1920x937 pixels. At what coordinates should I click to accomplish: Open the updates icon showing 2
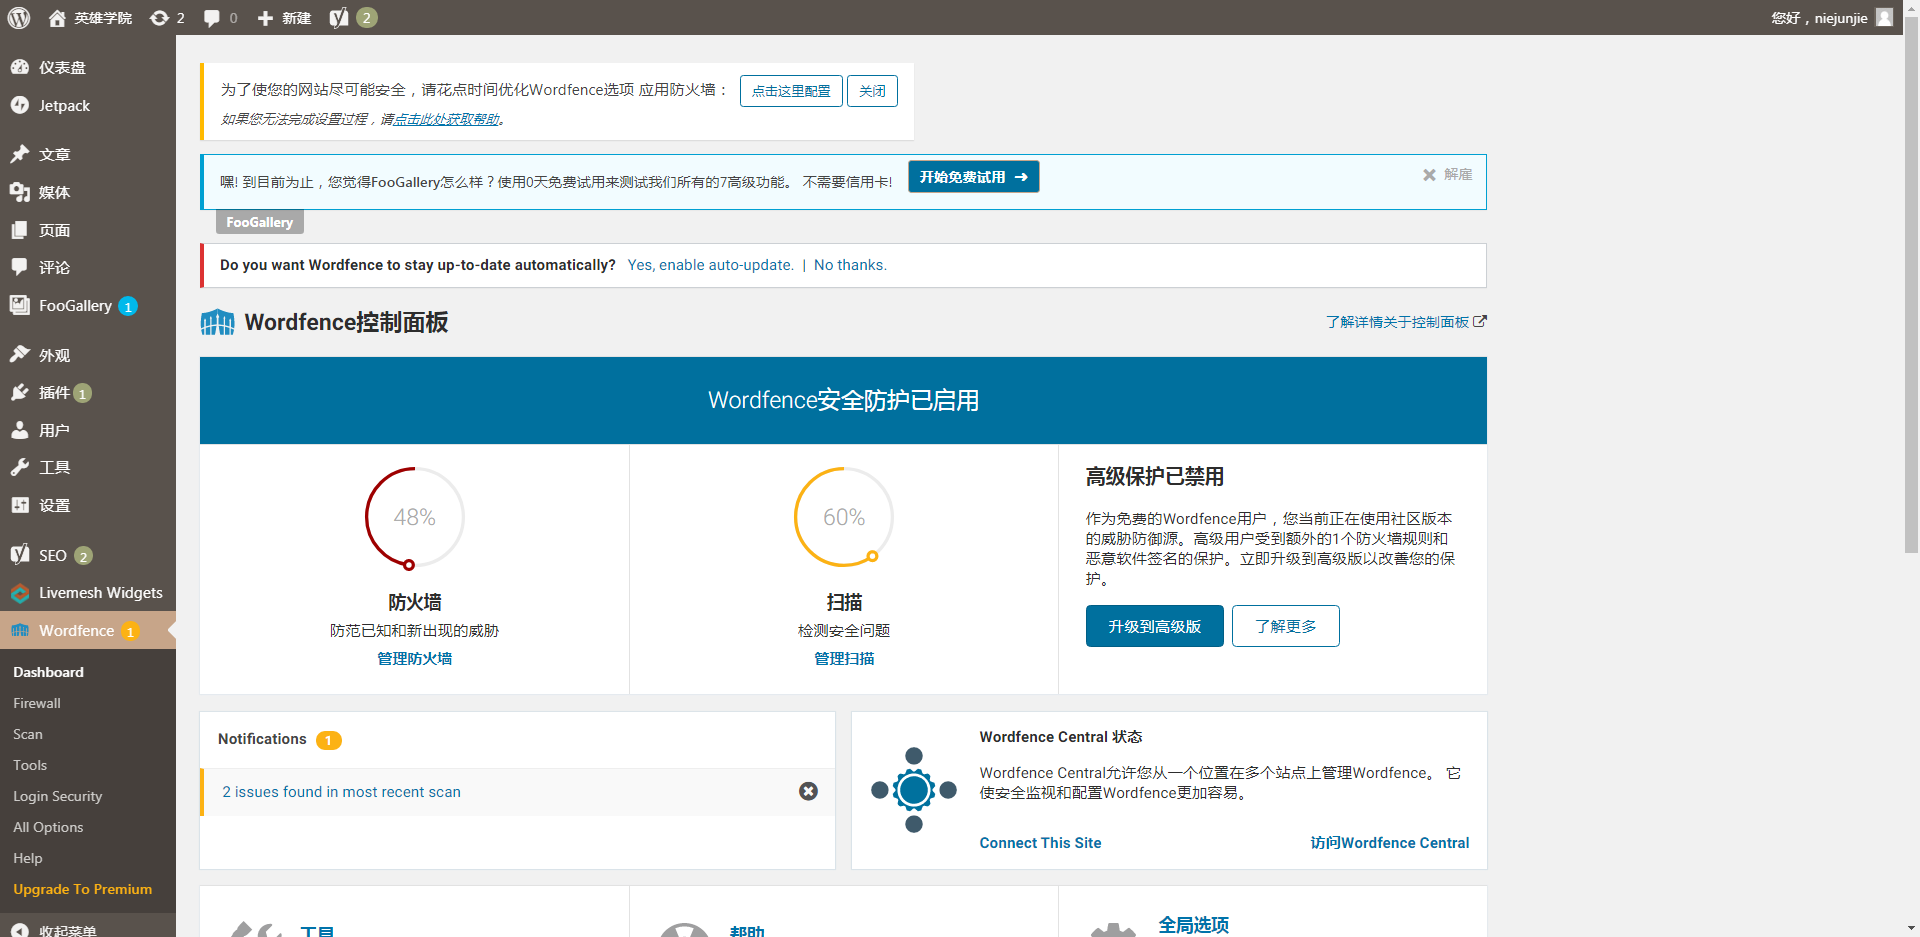coord(167,18)
